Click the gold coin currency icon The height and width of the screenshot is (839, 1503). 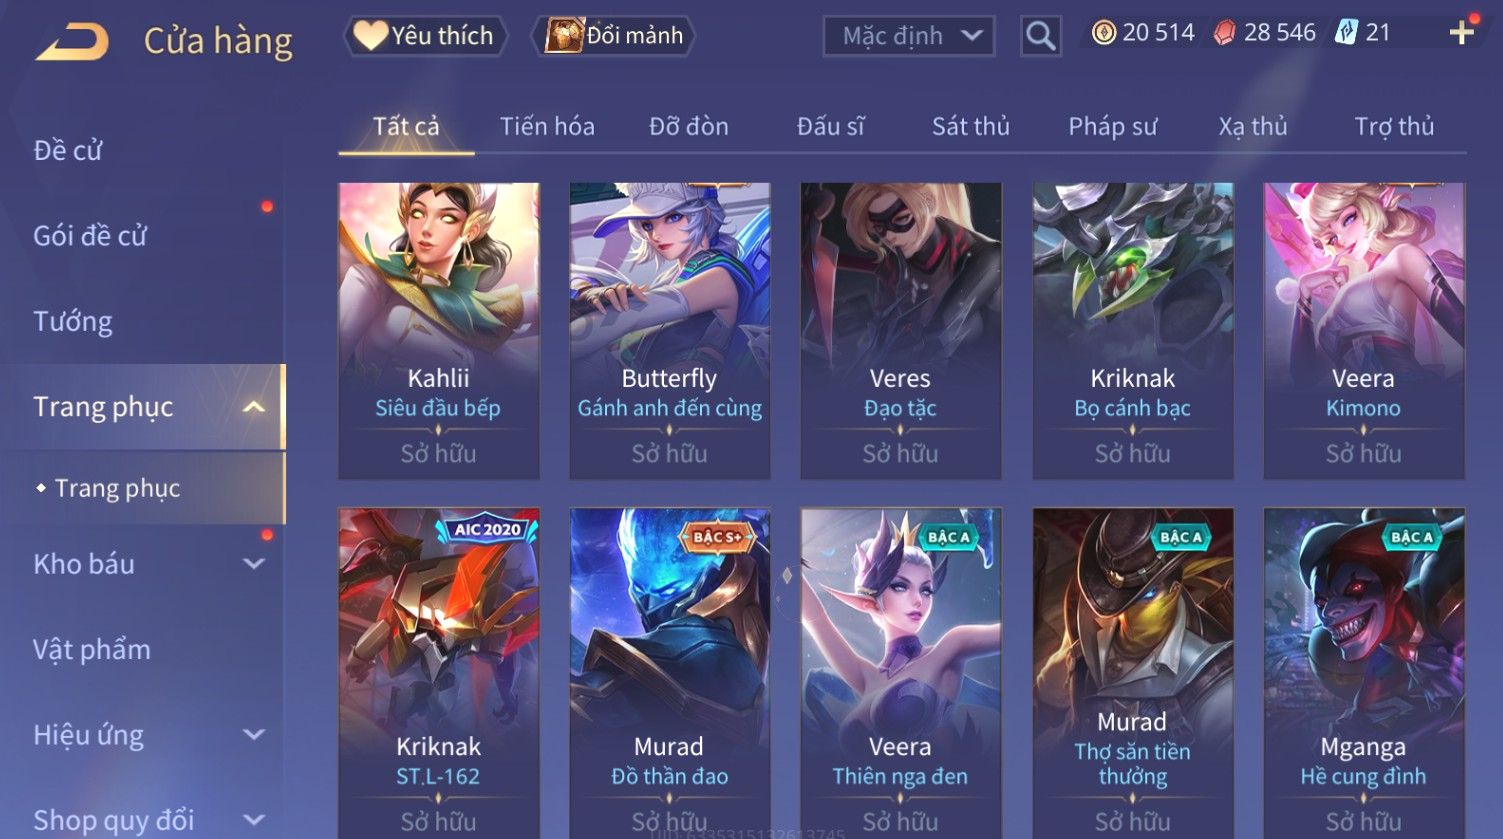(1103, 33)
